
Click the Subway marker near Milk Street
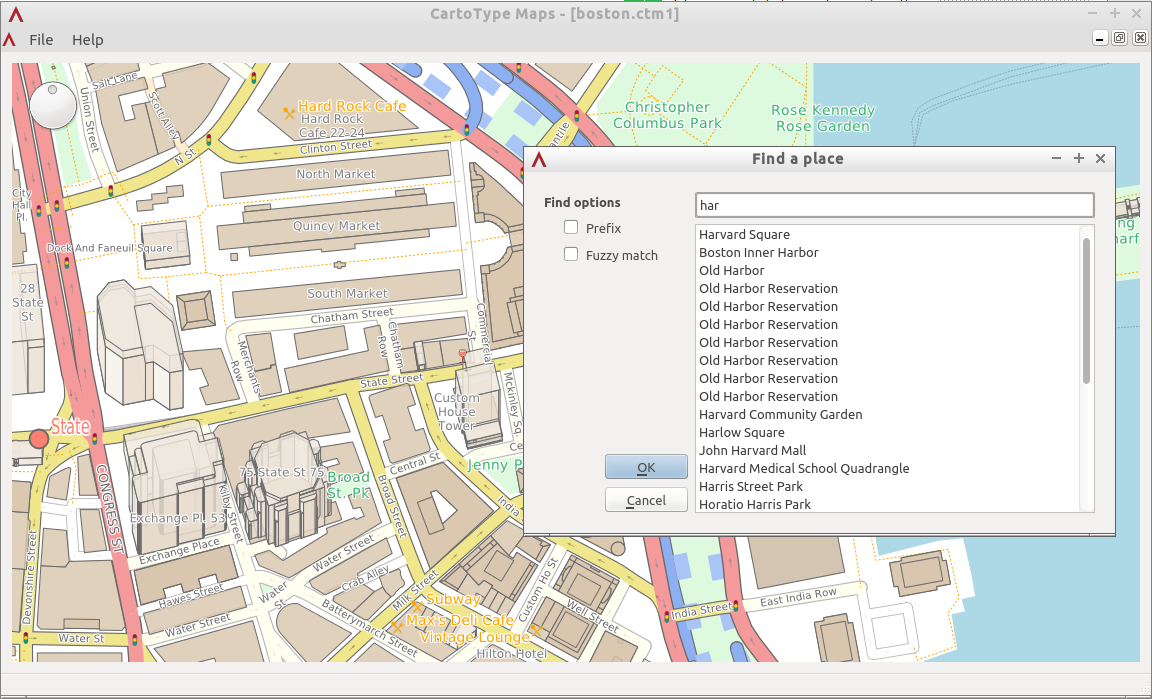coord(417,606)
